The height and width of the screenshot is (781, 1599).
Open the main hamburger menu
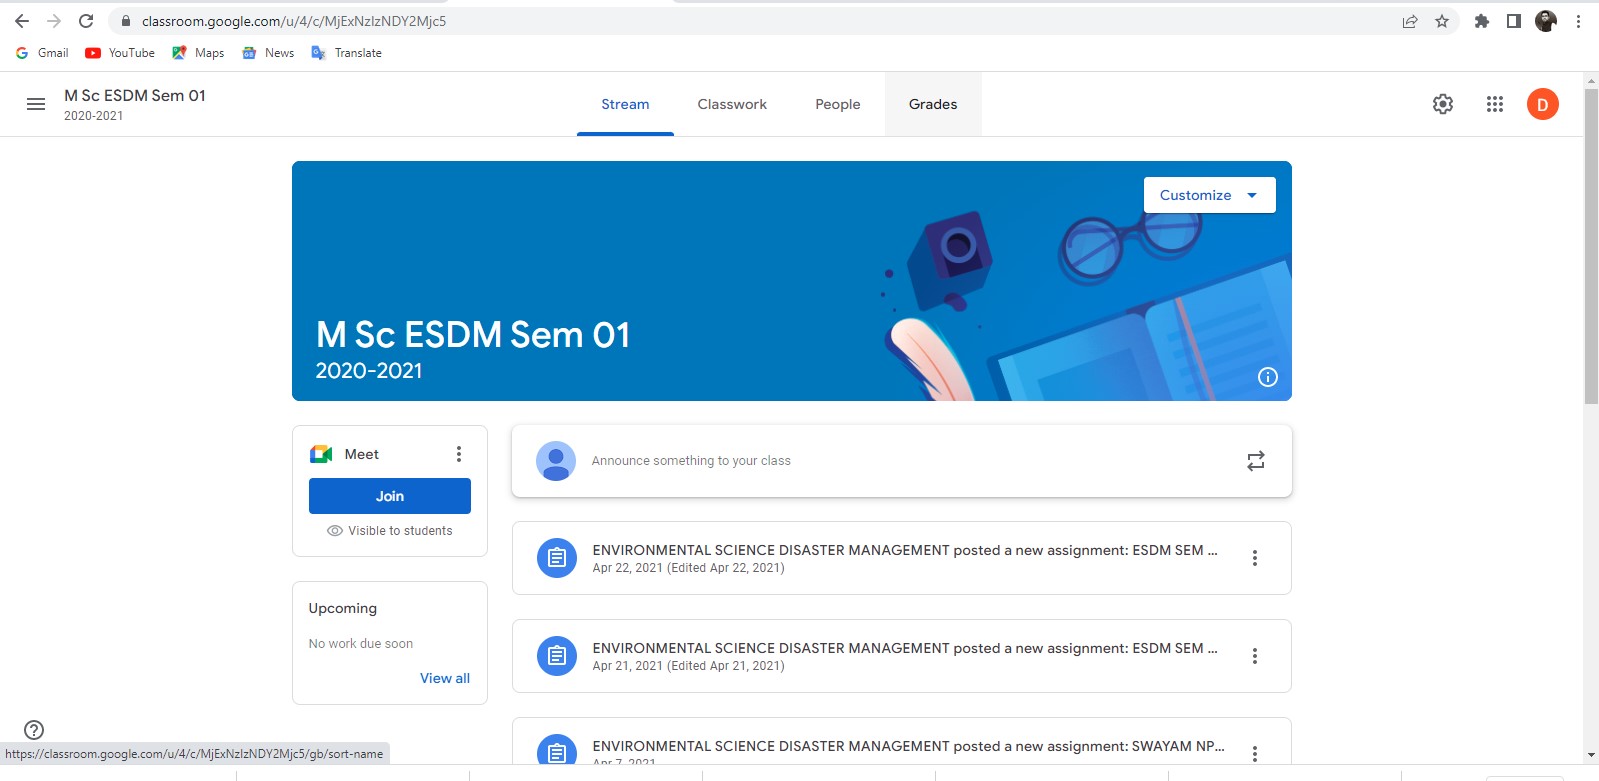(x=36, y=104)
